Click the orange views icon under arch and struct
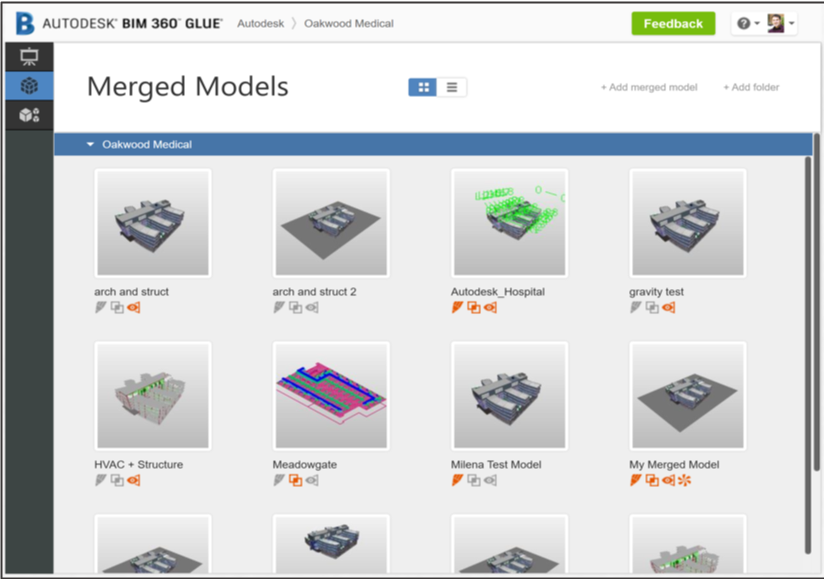Image resolution: width=824 pixels, height=579 pixels. tap(133, 307)
